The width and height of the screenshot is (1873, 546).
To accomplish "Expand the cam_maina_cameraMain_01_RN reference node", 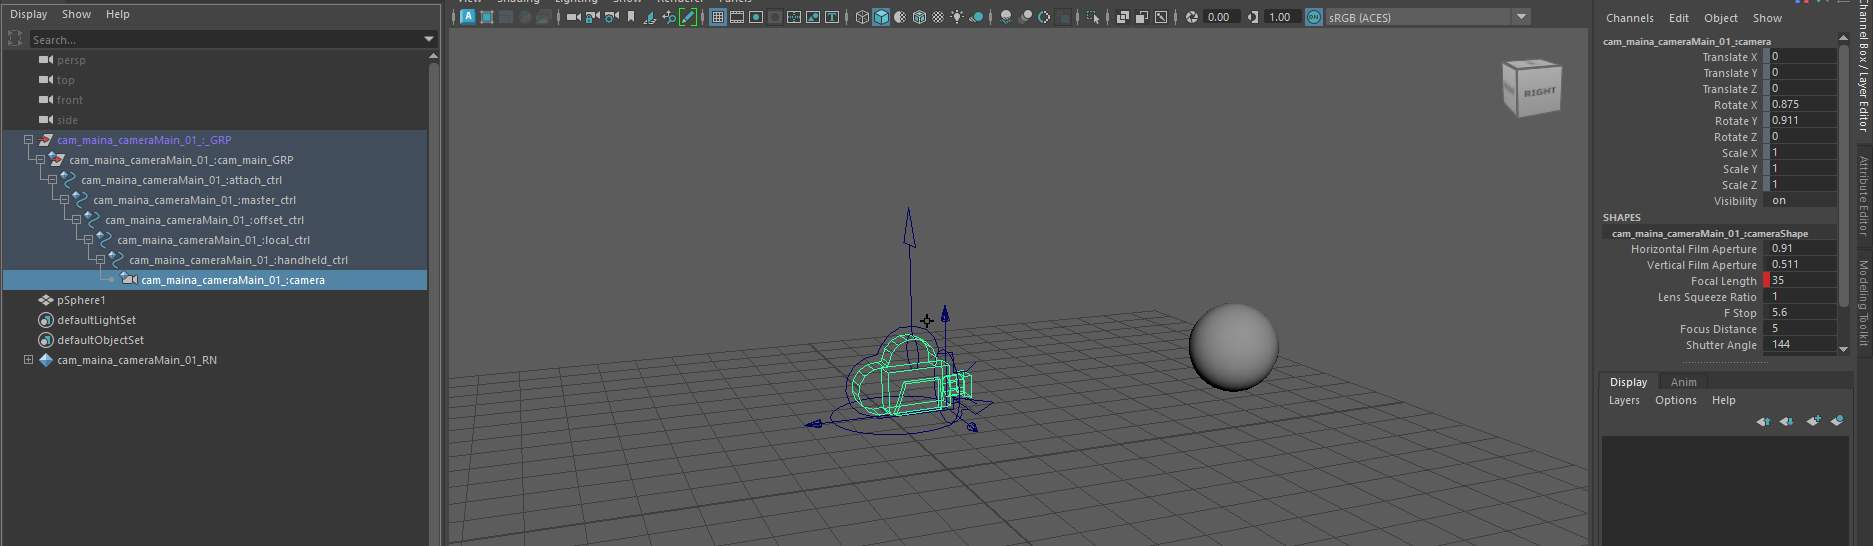I will (28, 360).
